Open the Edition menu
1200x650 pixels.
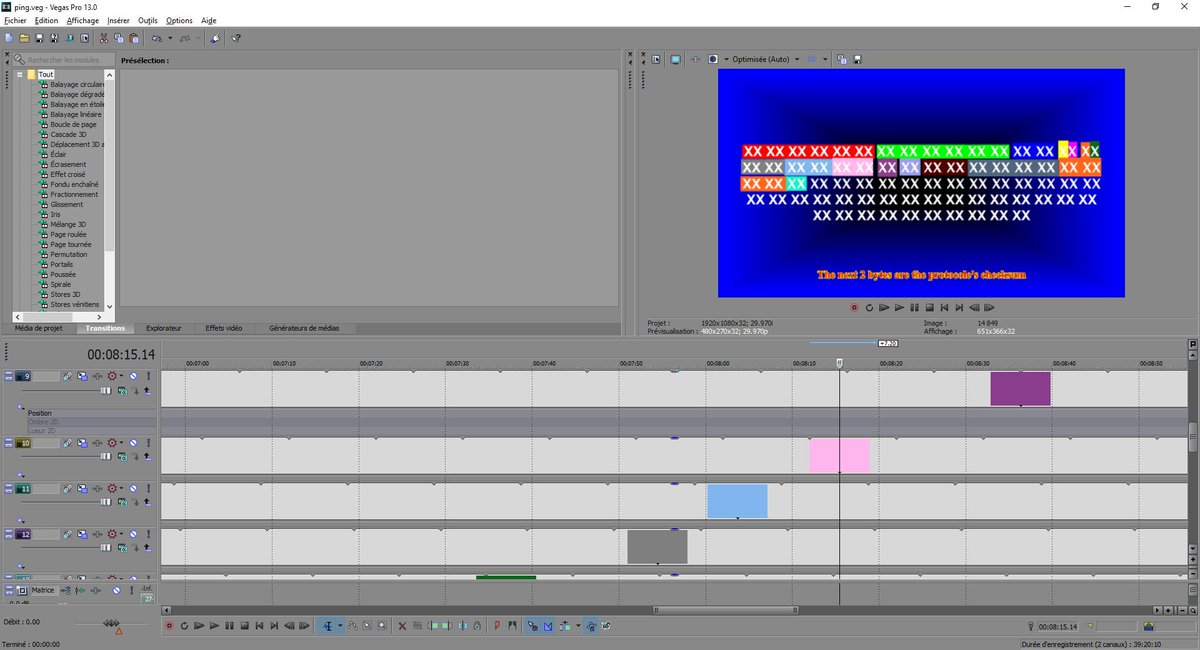(x=47, y=20)
